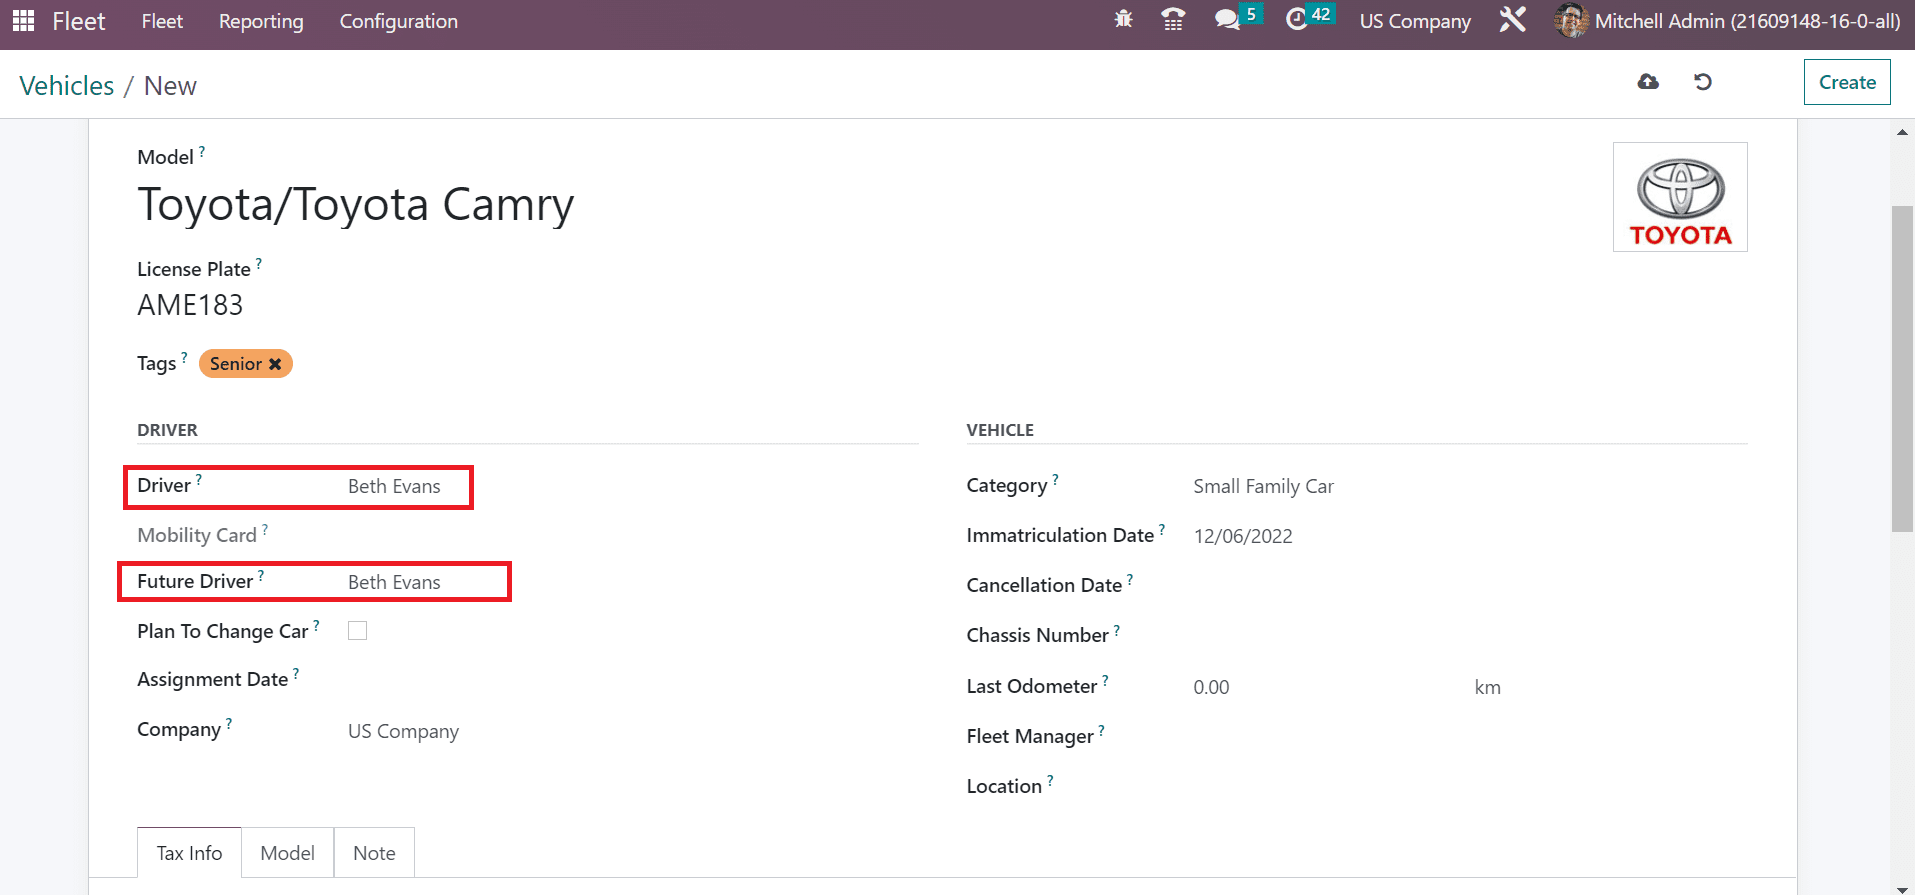Screen dimensions: 1915x895
Task: Set the Immatriculation Date field
Action: tap(1470, 536)
